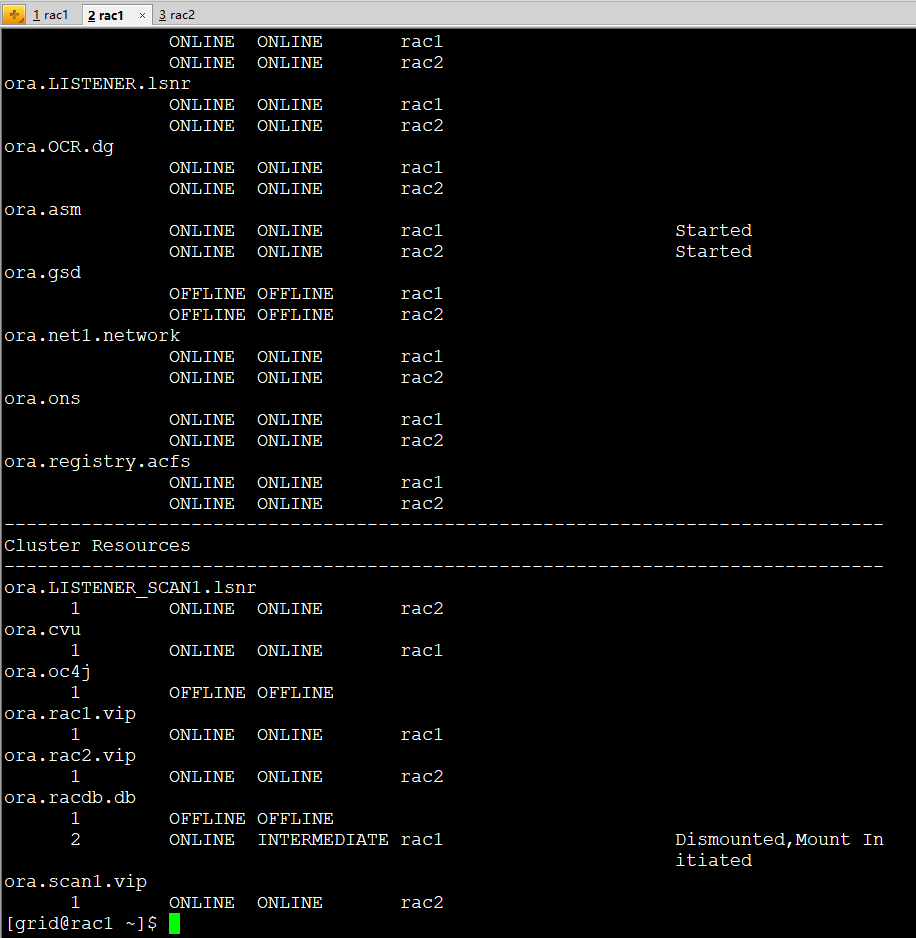The width and height of the screenshot is (916, 938).
Task: Click 'rac2' on the ora.gsd OFFLINE row
Action: (x=422, y=315)
